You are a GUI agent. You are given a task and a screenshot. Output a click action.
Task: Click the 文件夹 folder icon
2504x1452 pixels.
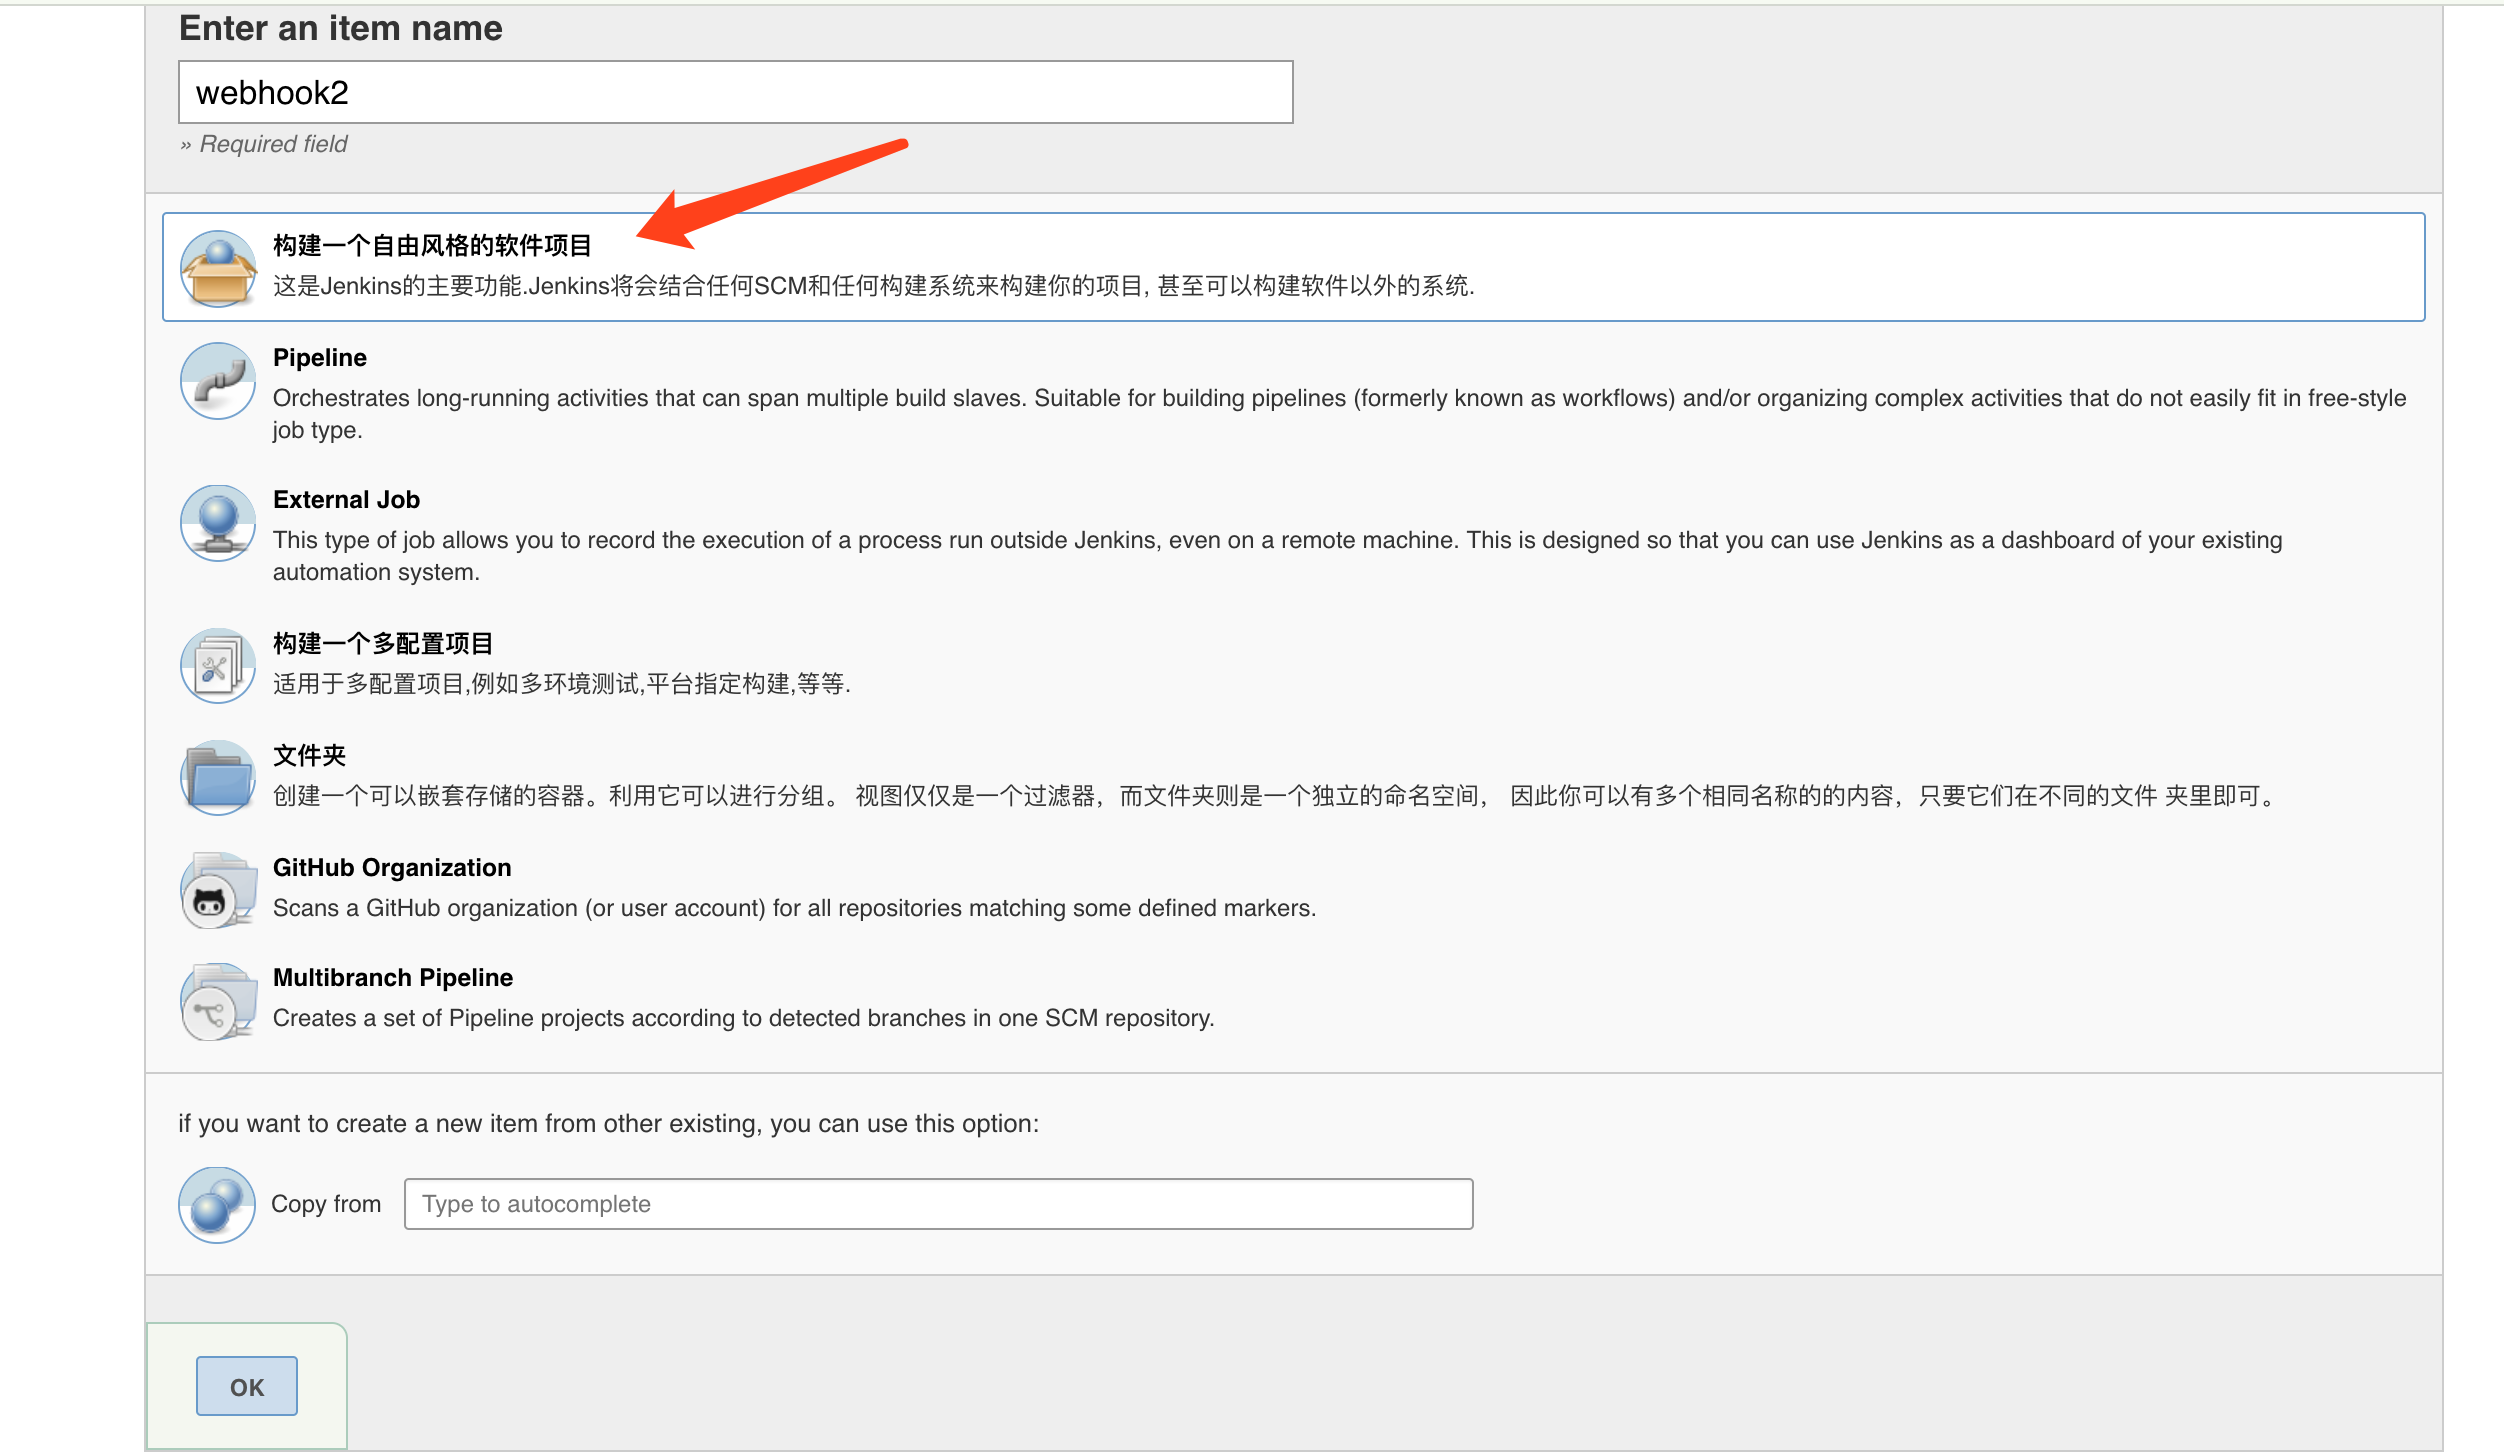[x=218, y=778]
